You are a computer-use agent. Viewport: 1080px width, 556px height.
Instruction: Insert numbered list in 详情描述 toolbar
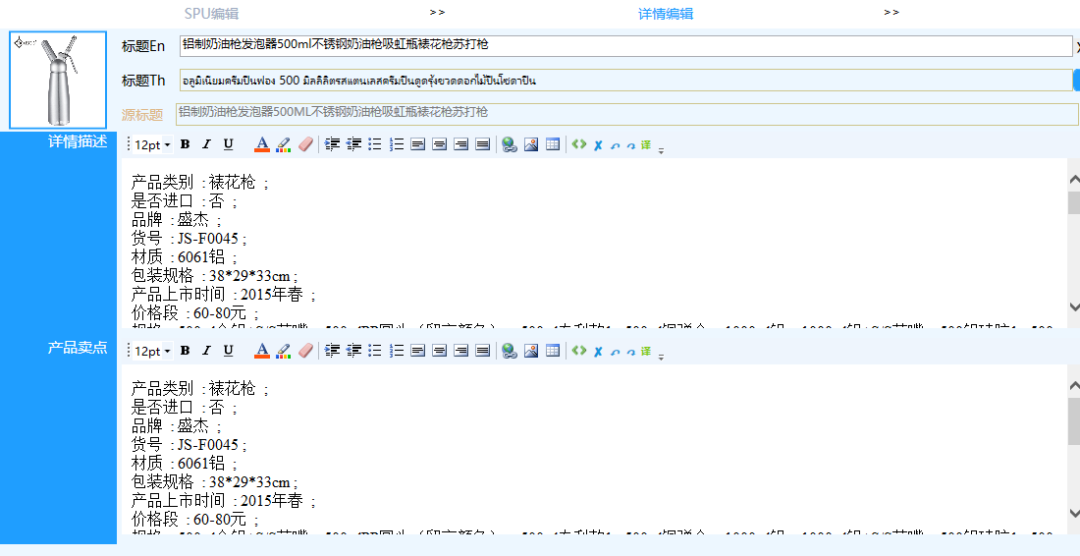coord(397,144)
